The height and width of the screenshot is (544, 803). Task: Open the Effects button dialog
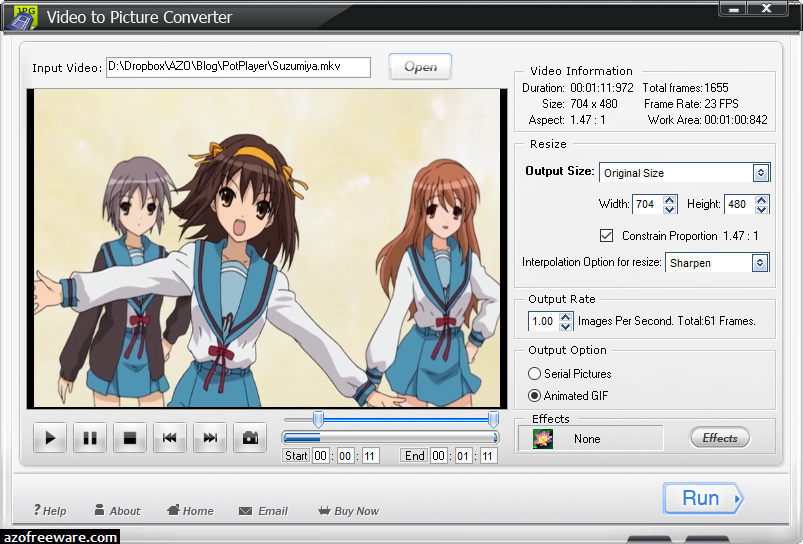point(720,438)
